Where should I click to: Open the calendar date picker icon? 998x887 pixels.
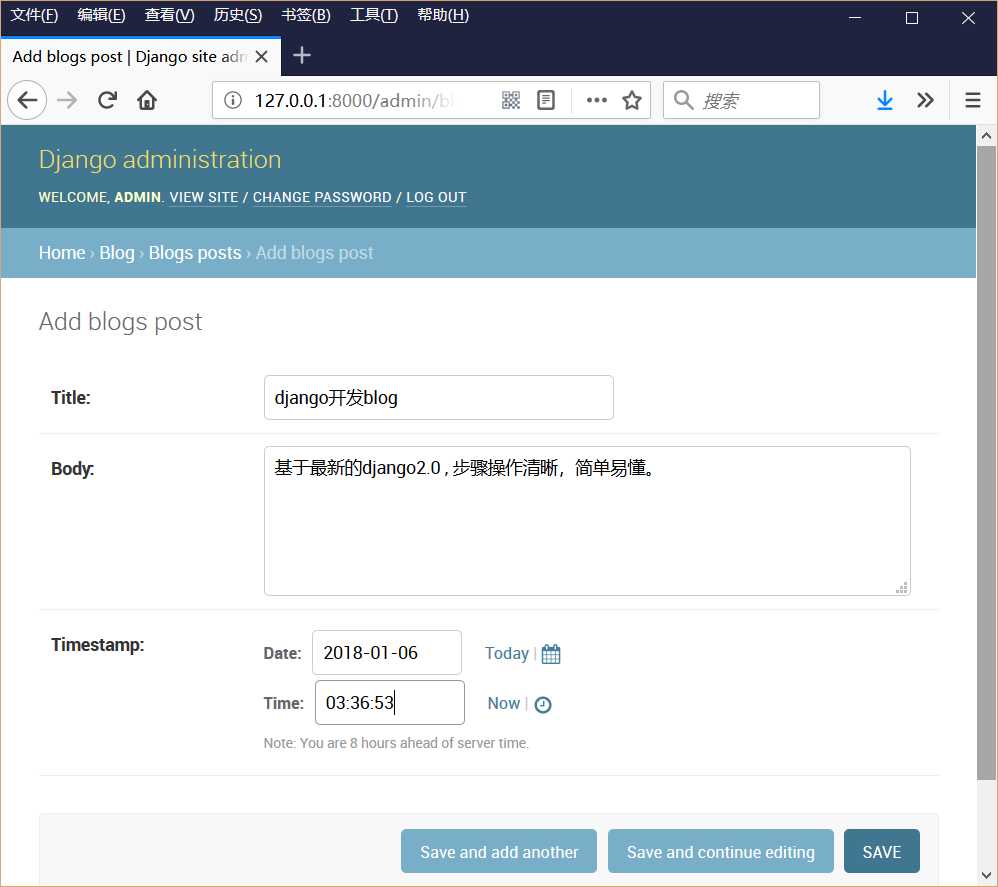click(x=551, y=653)
